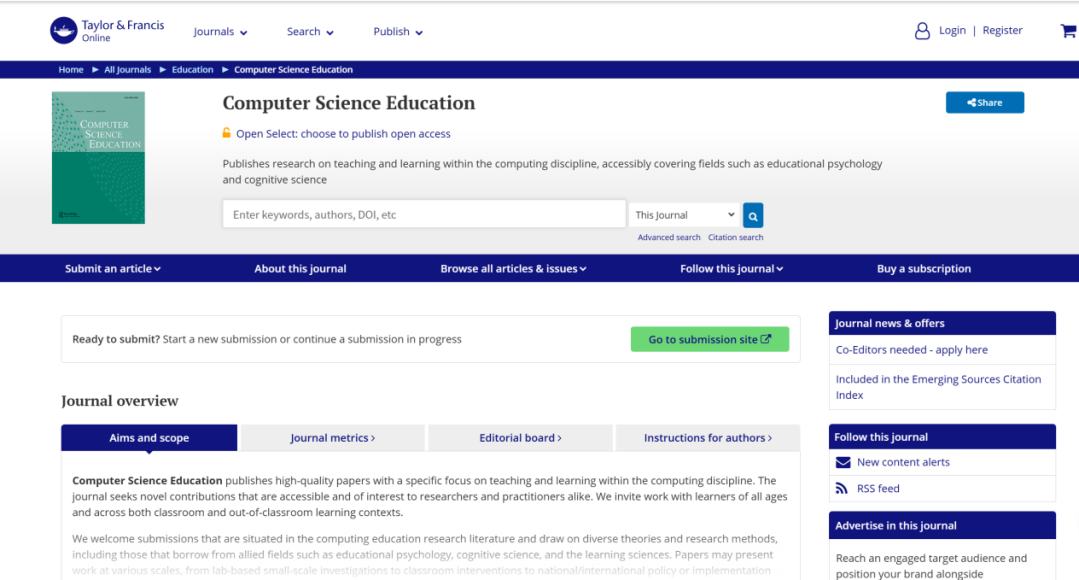Expand the This Journal scope selector

[x=684, y=215]
